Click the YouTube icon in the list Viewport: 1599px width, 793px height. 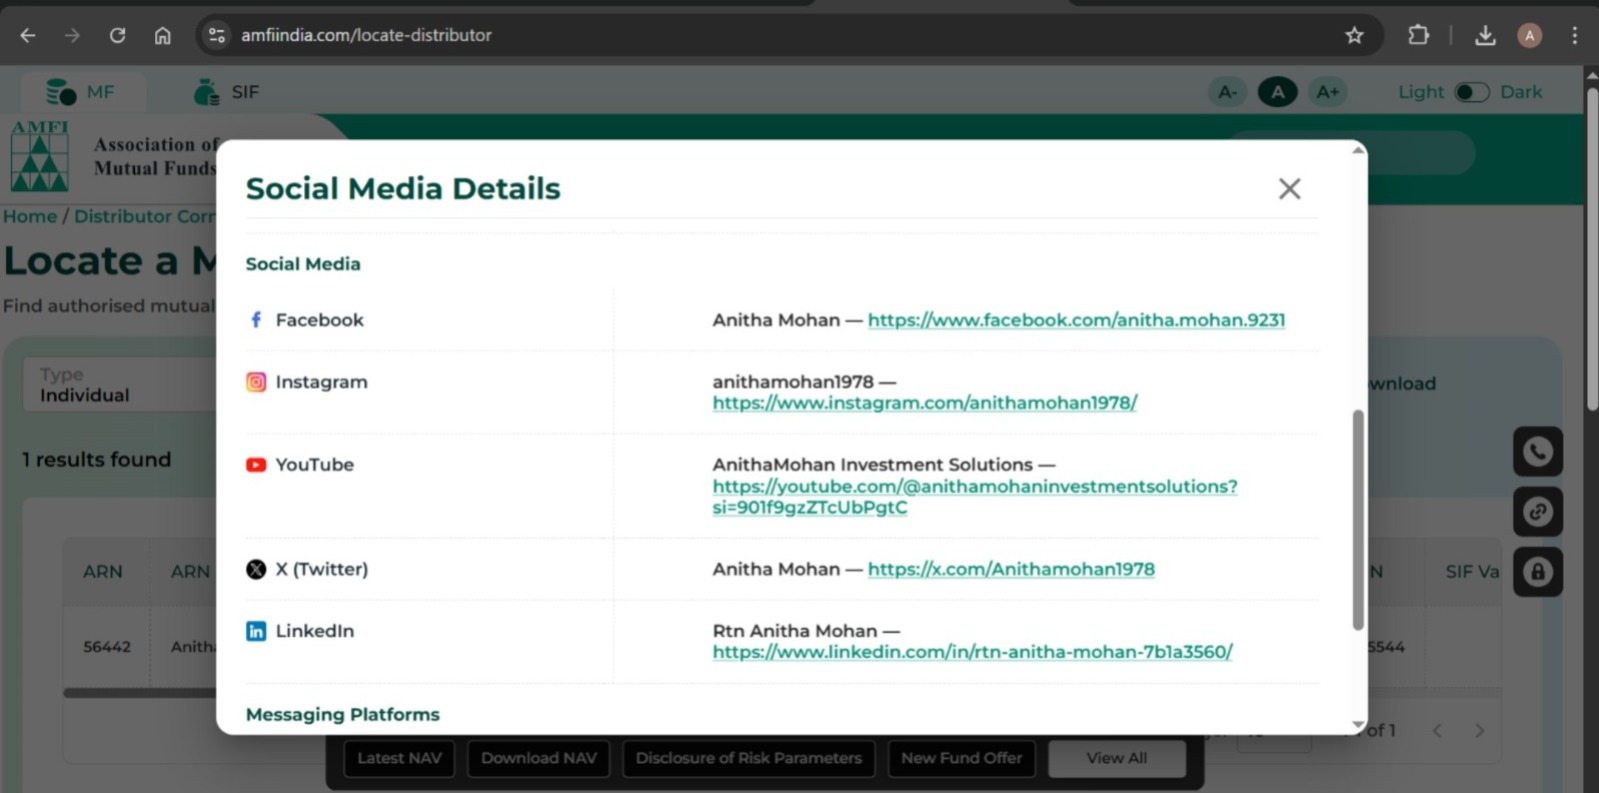coord(256,465)
